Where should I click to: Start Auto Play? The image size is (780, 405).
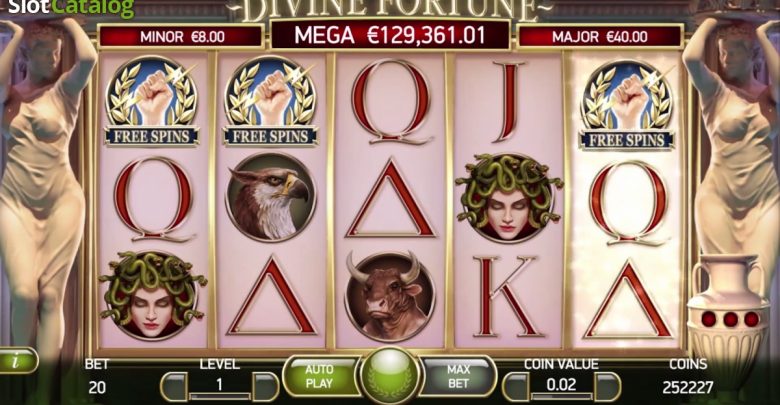[320, 377]
